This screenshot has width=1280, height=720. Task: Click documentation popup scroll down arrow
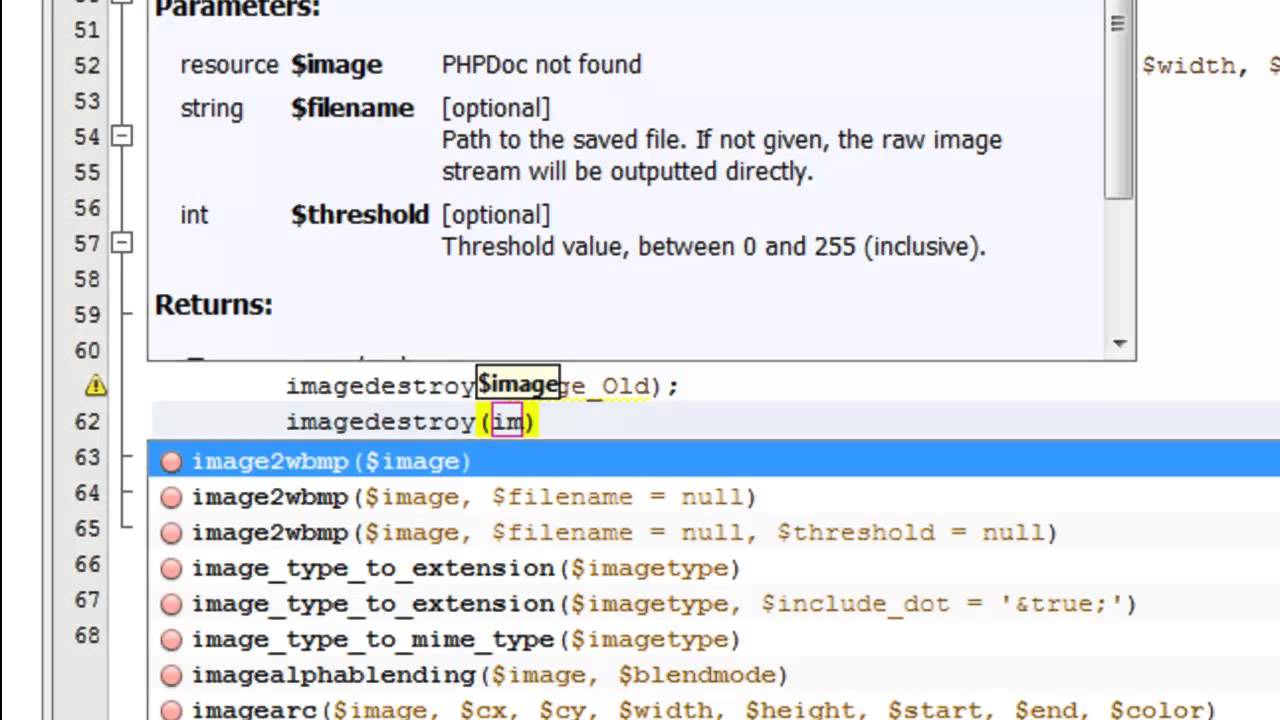tap(1119, 343)
